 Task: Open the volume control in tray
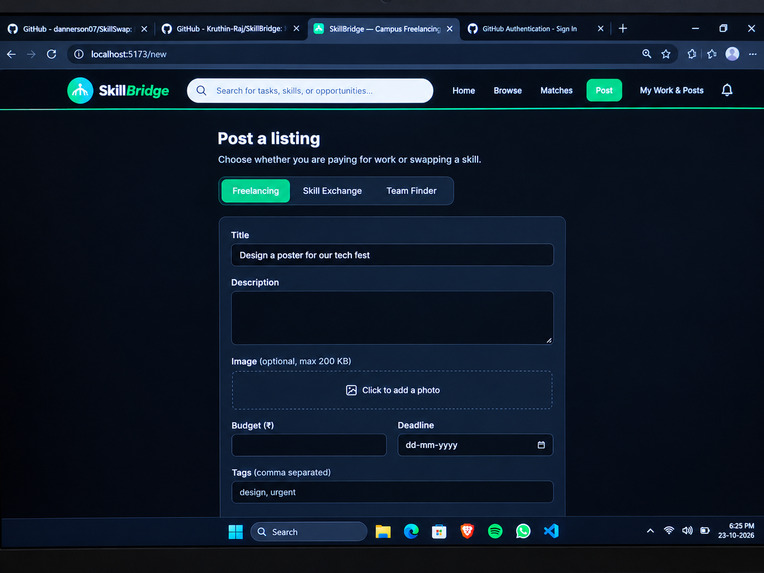[x=687, y=531]
